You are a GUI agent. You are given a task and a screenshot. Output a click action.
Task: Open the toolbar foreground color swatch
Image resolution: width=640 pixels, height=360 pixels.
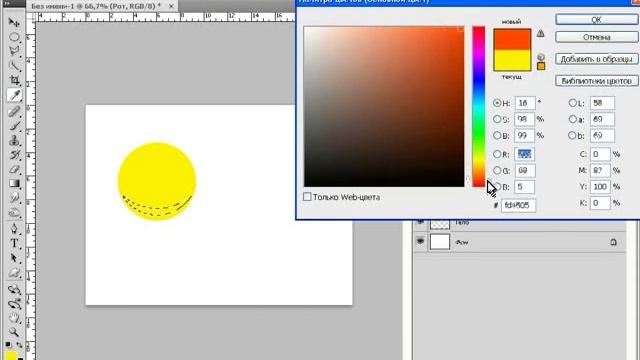[x=10, y=355]
